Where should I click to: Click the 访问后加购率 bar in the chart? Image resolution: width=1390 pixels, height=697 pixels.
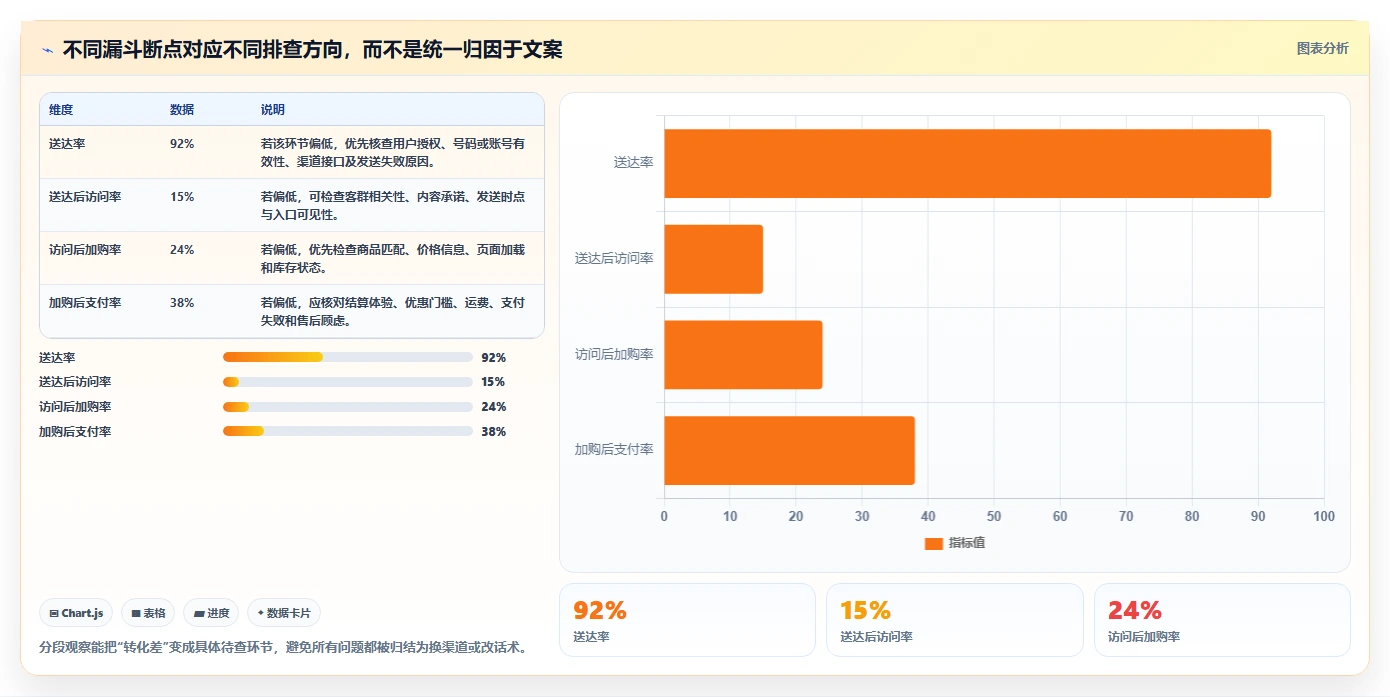pyautogui.click(x=743, y=354)
